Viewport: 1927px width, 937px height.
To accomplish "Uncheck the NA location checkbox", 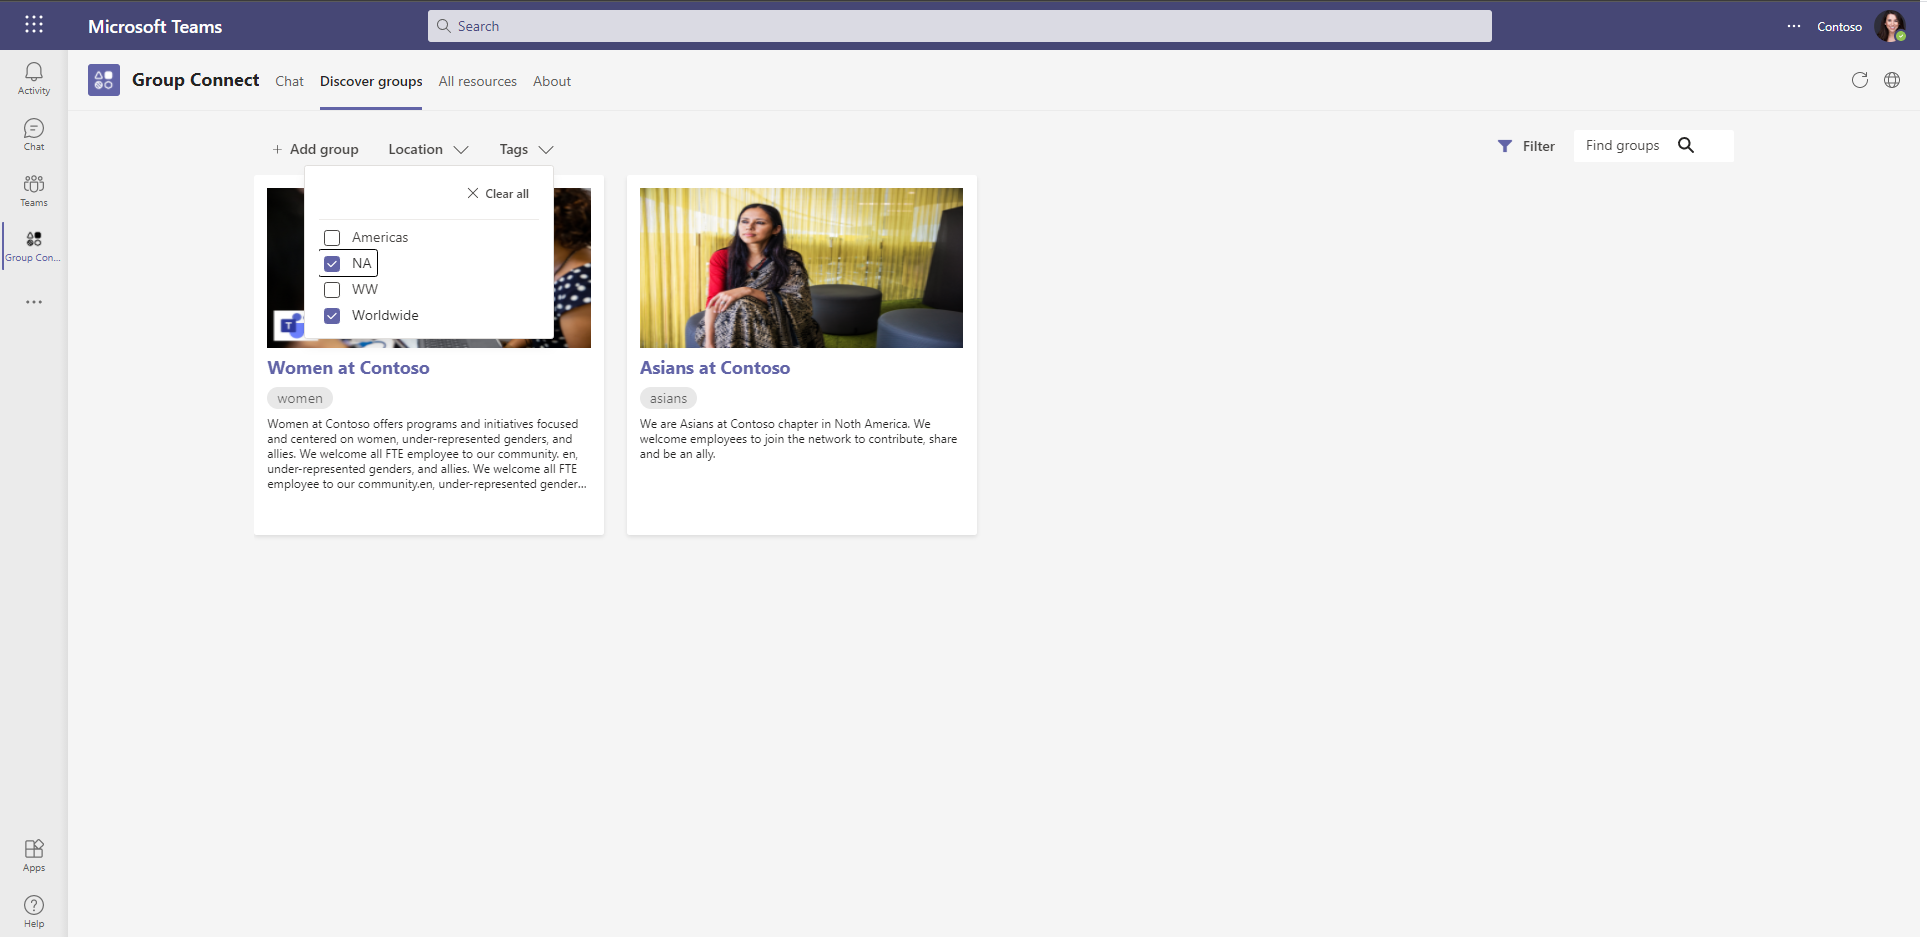I will point(332,264).
